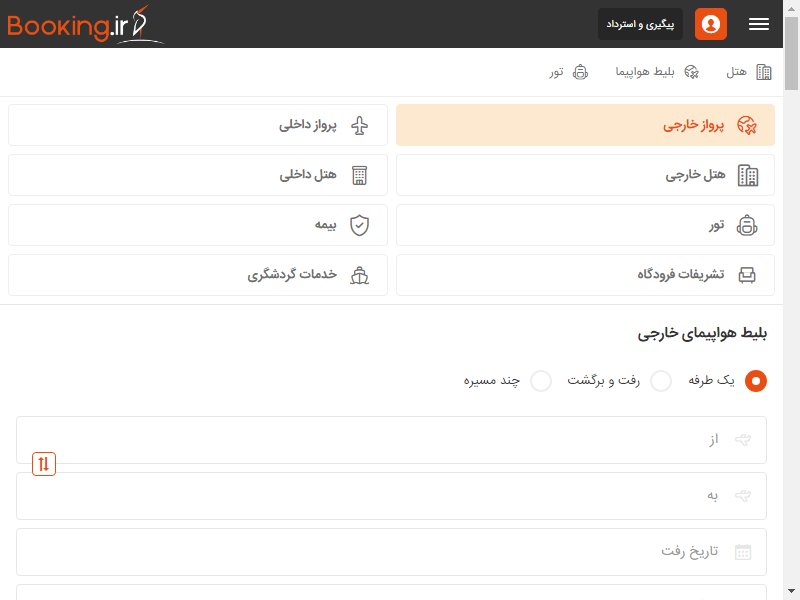Choose the چند مسیره radio option
Screen dimensions: 800x600
coord(541,381)
